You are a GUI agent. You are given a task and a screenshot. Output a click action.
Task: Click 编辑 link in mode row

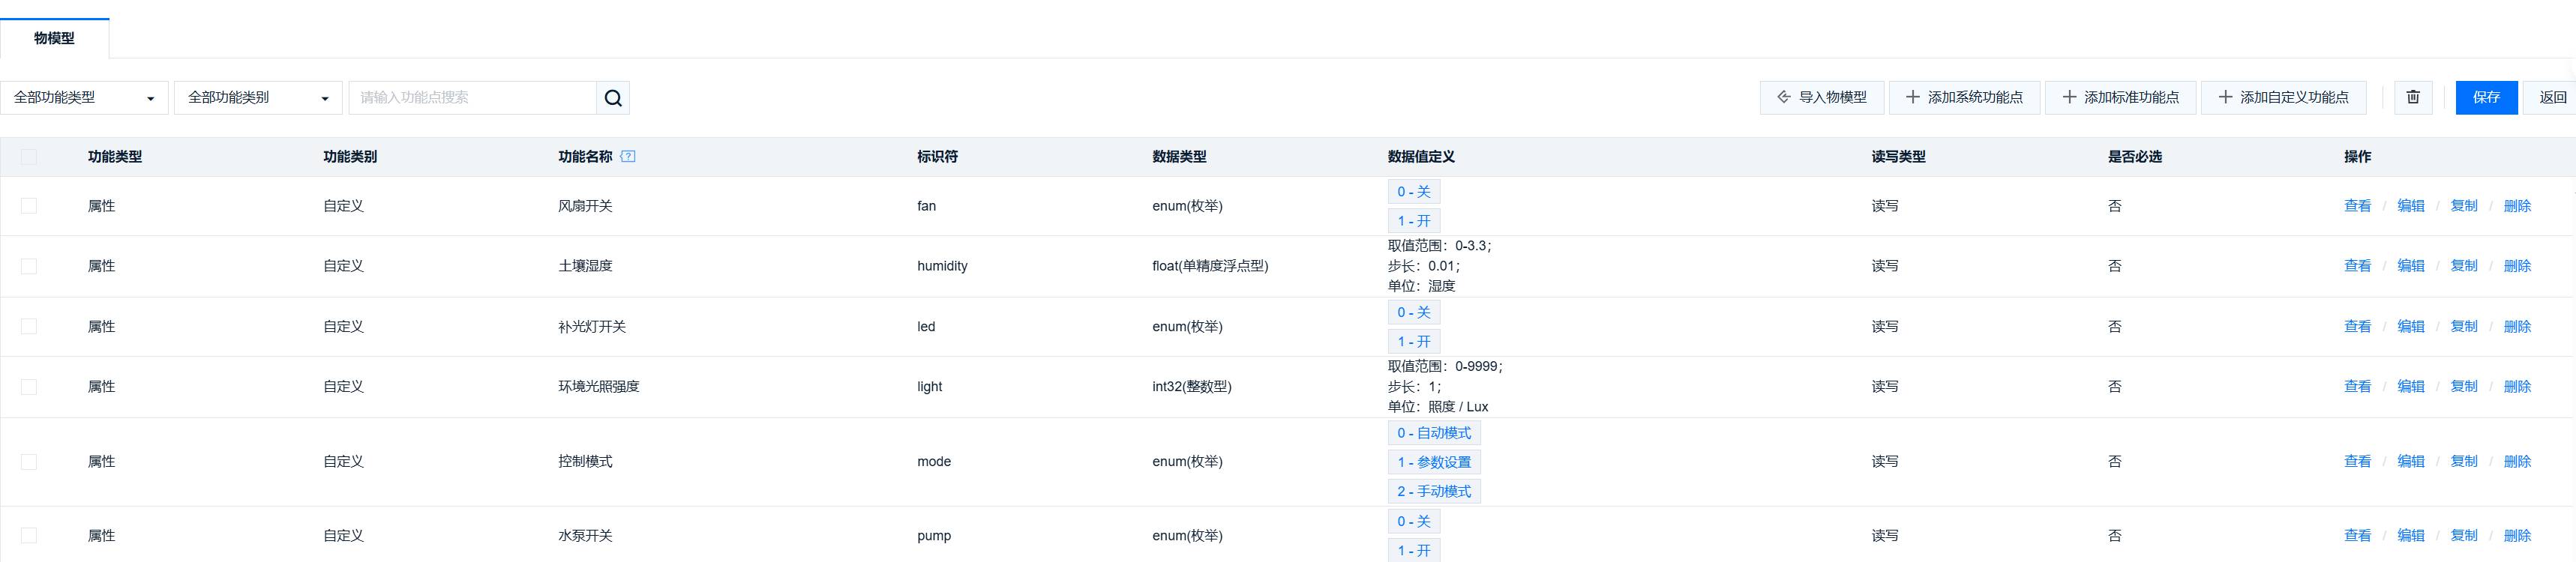point(2410,462)
